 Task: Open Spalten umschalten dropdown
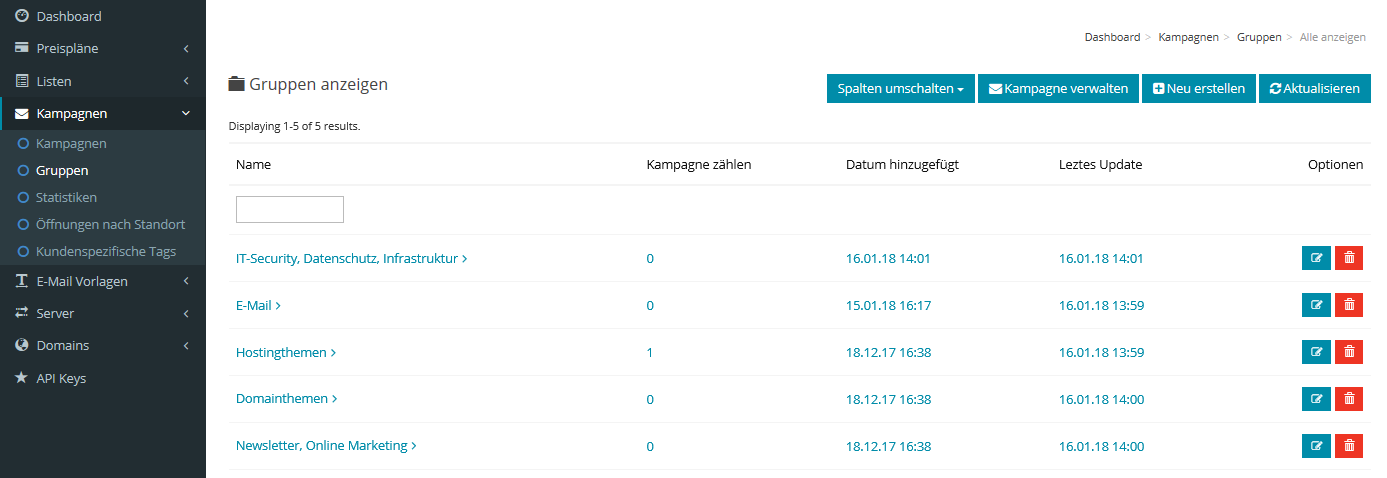(900, 88)
